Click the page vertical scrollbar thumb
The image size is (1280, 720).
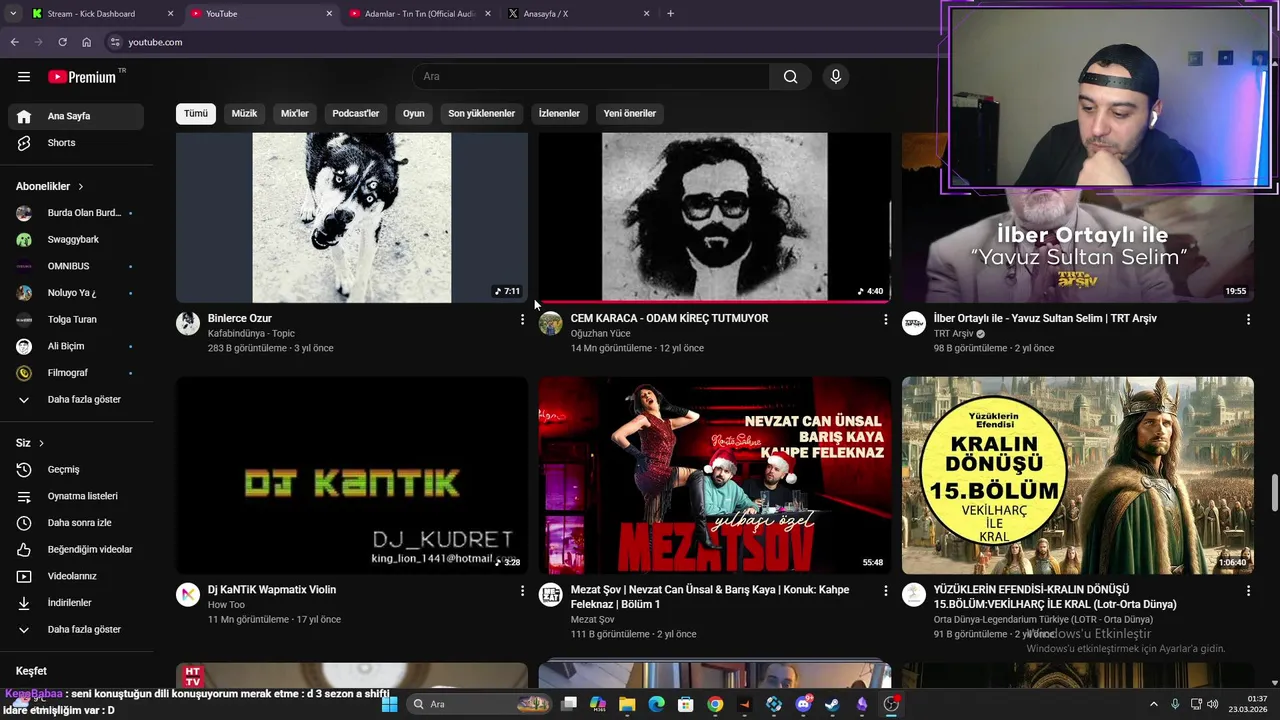[1274, 492]
